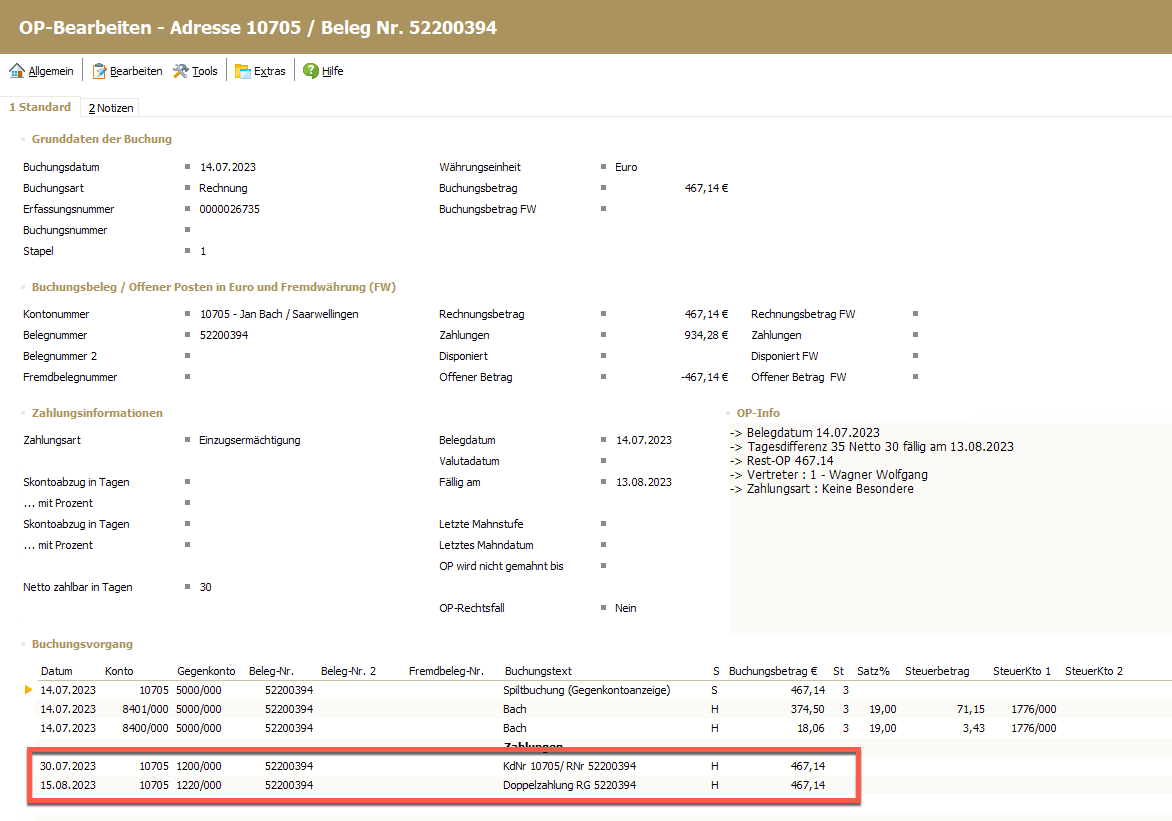The height and width of the screenshot is (821, 1172).
Task: Click the Fällig am date 13.08.2023
Action: pyautogui.click(x=643, y=482)
